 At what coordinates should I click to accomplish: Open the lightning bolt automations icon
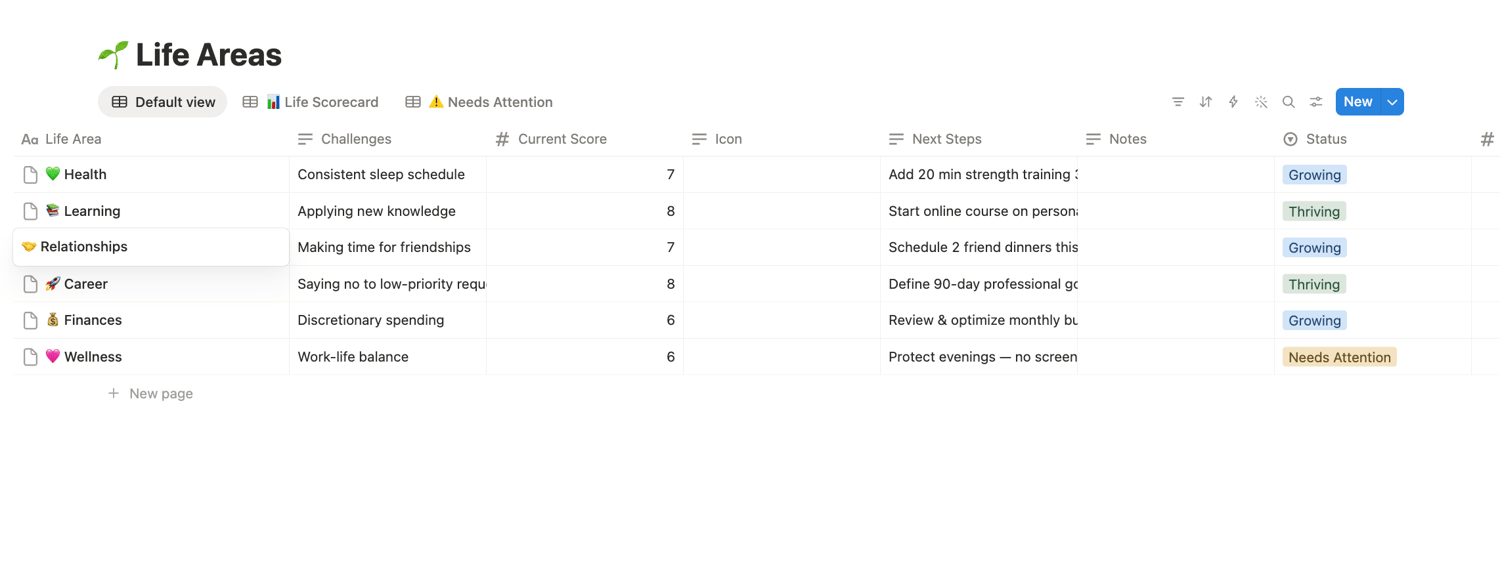click(1233, 102)
